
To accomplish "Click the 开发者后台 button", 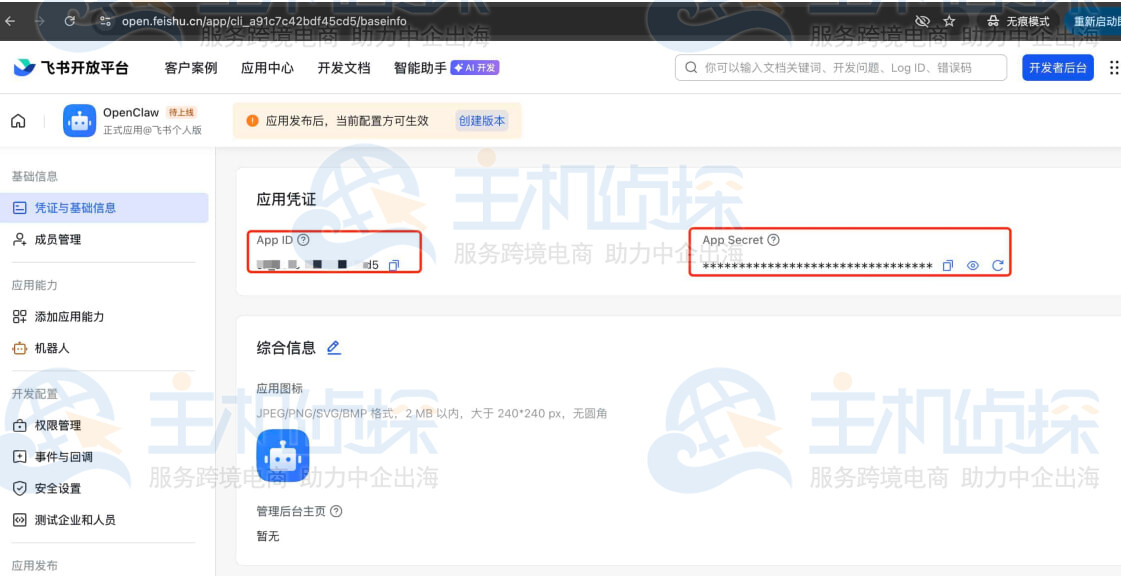I will pos(1057,68).
